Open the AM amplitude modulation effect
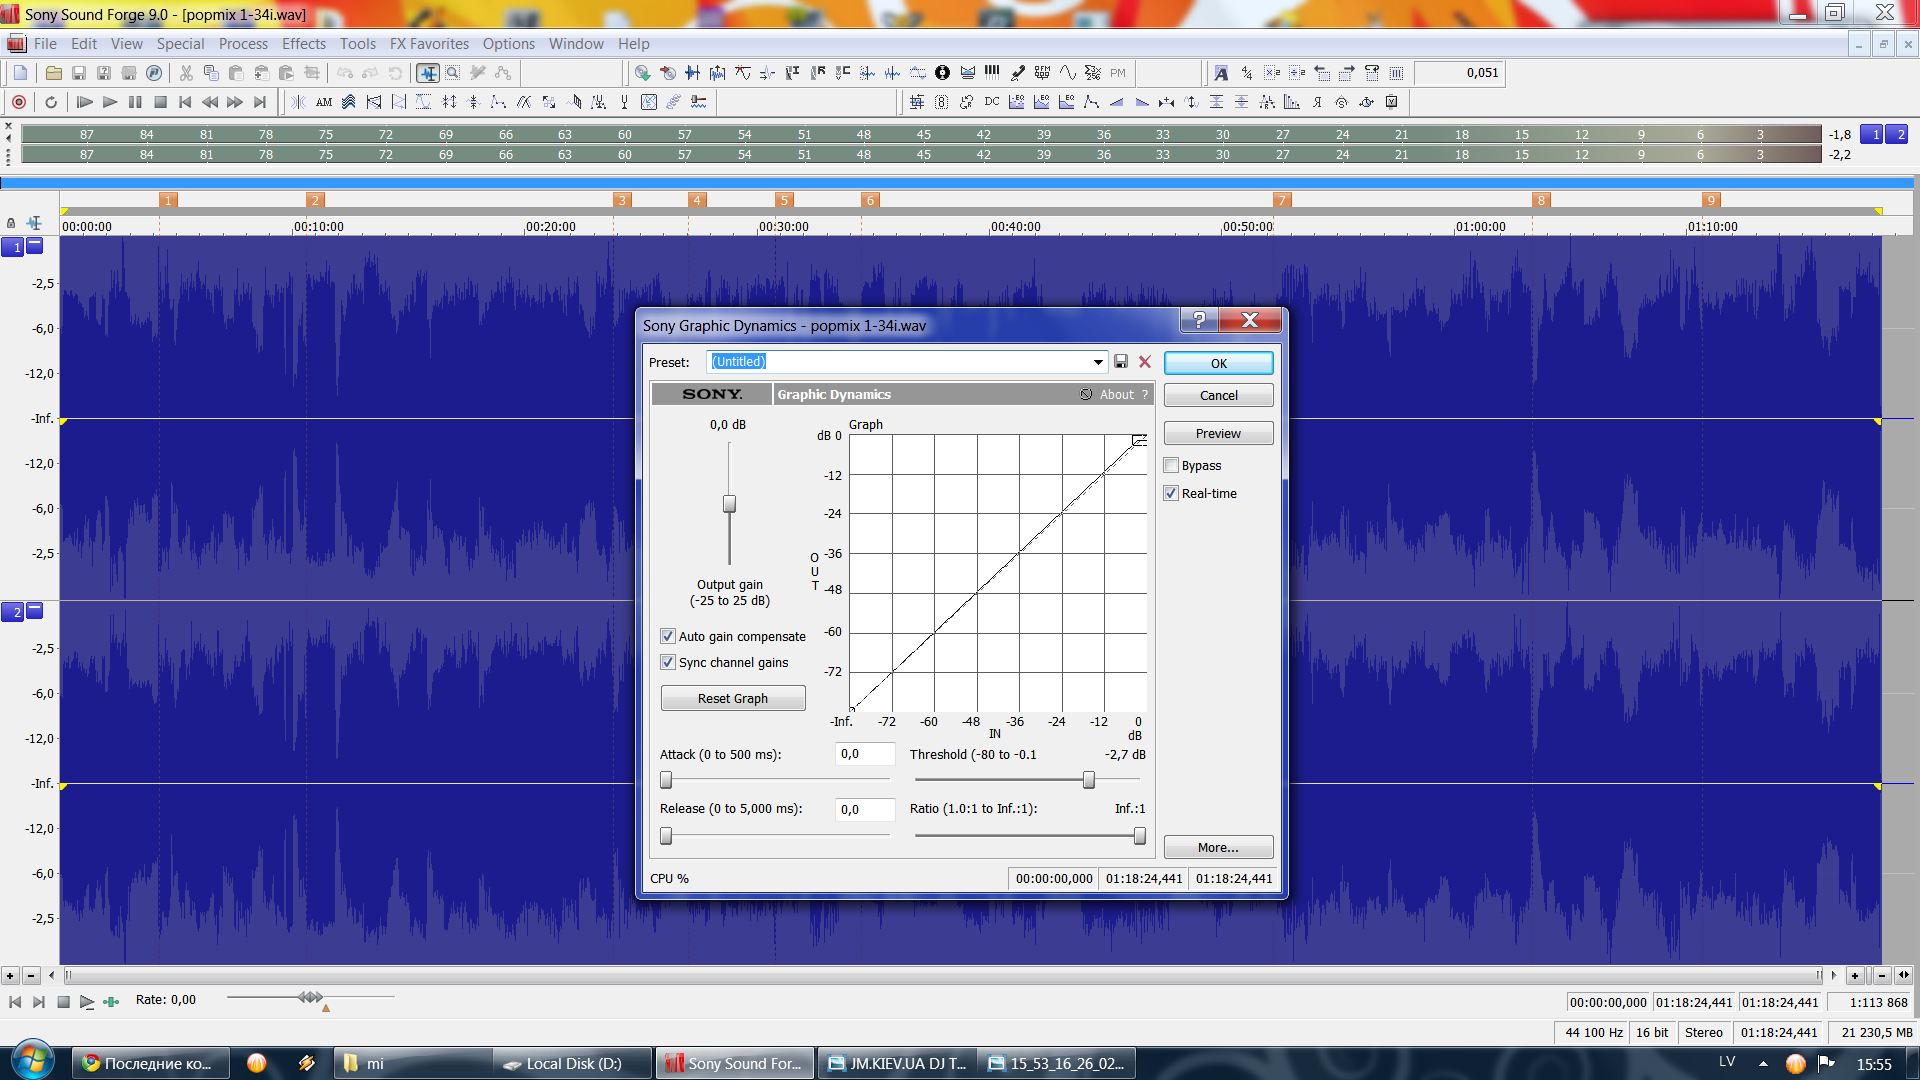 click(x=324, y=102)
